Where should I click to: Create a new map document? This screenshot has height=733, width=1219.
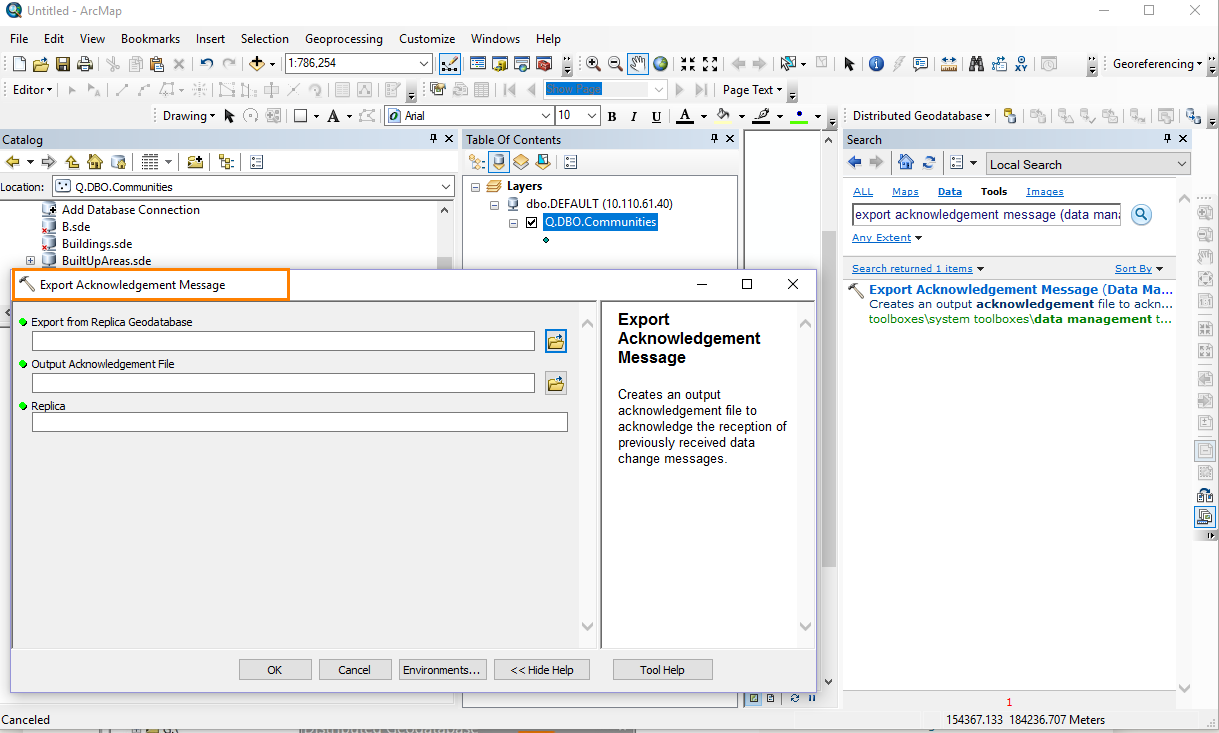tap(19, 64)
